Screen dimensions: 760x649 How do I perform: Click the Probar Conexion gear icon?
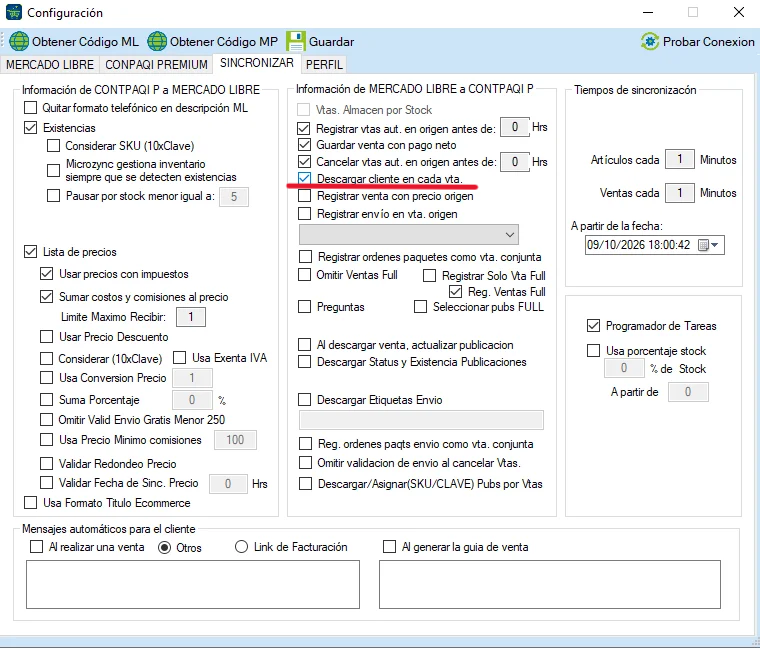649,41
